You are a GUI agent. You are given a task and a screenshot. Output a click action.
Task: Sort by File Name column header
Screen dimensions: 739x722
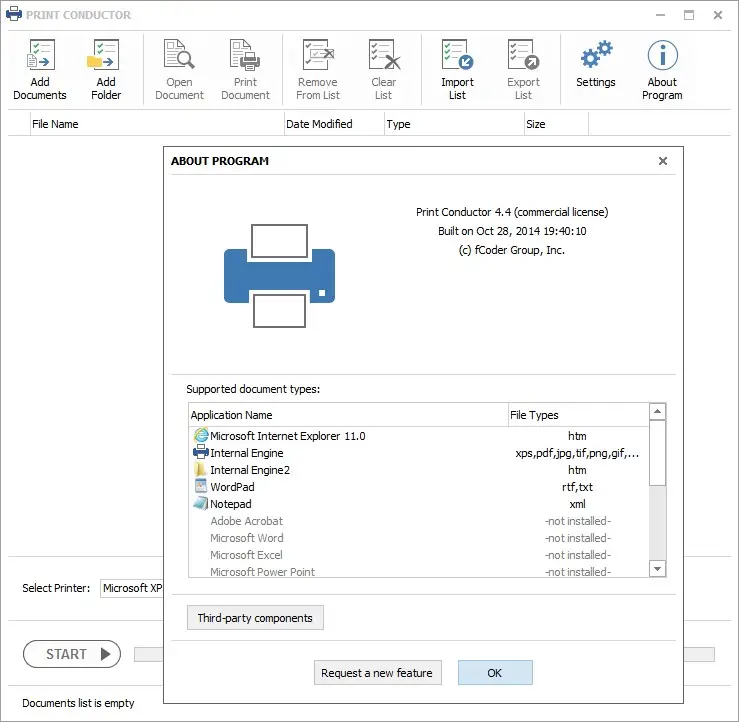pyautogui.click(x=157, y=124)
